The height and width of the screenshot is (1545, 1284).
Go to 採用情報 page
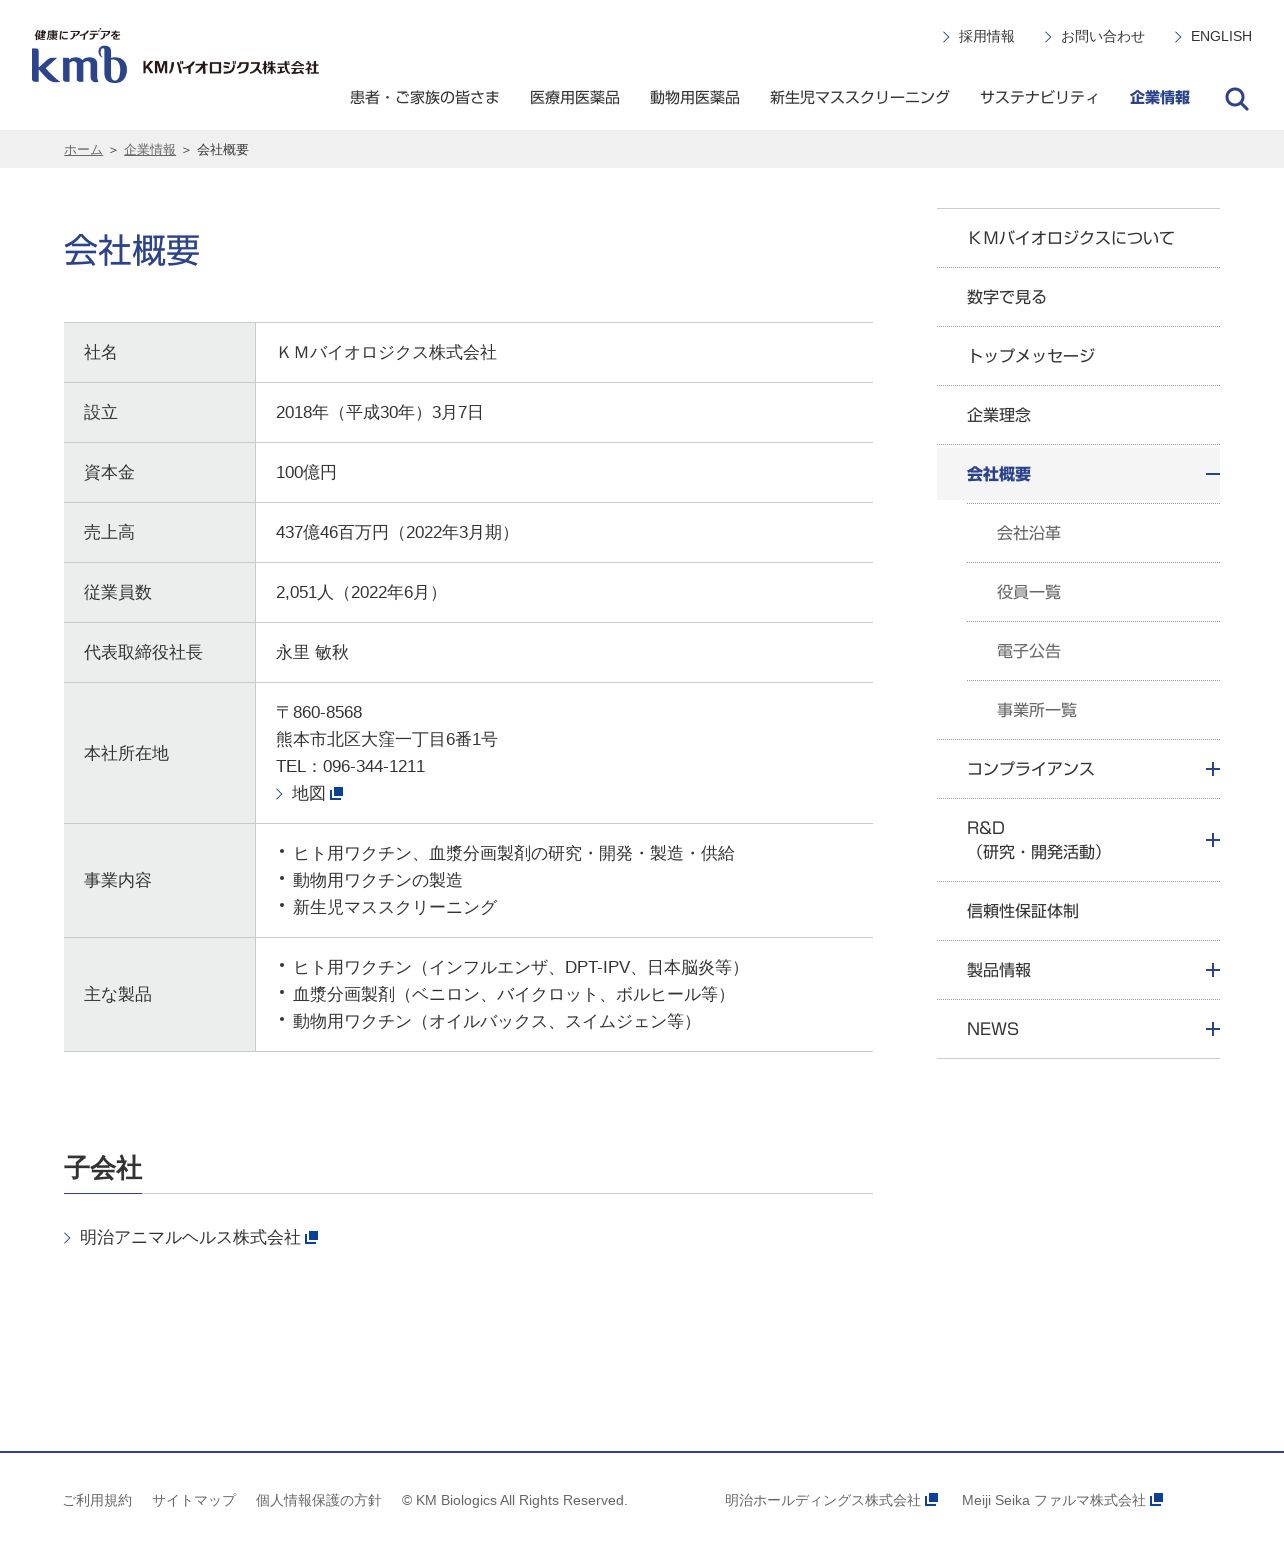pyautogui.click(x=987, y=36)
